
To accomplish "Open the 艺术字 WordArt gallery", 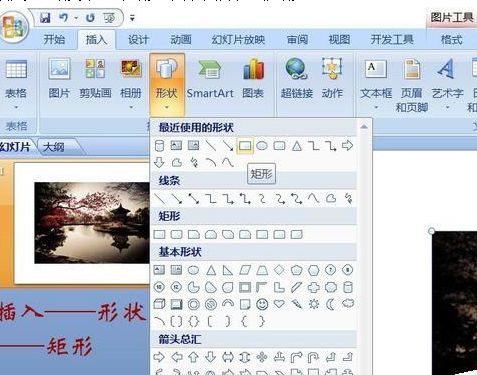I will pyautogui.click(x=447, y=84).
